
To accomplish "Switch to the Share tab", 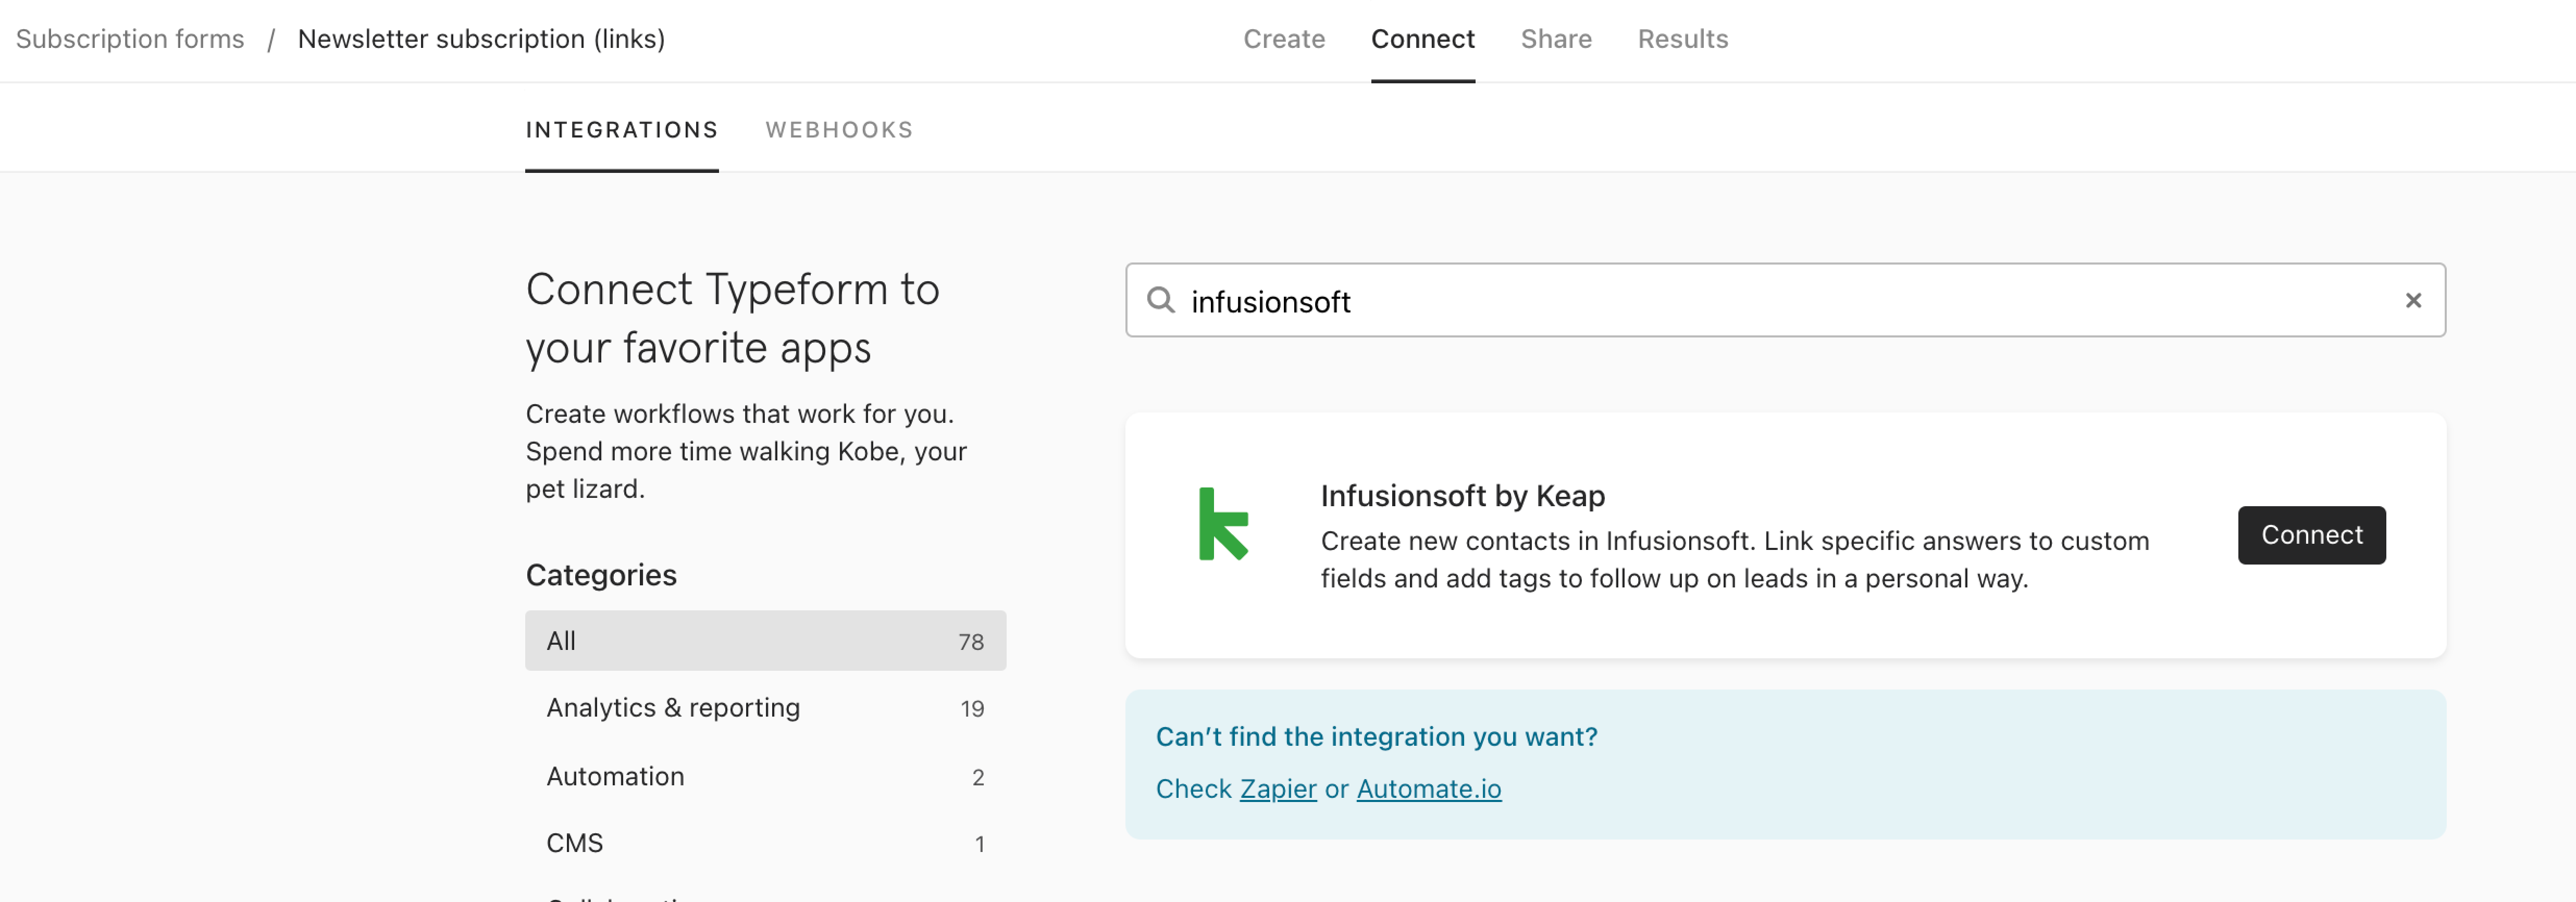I will [x=1556, y=39].
